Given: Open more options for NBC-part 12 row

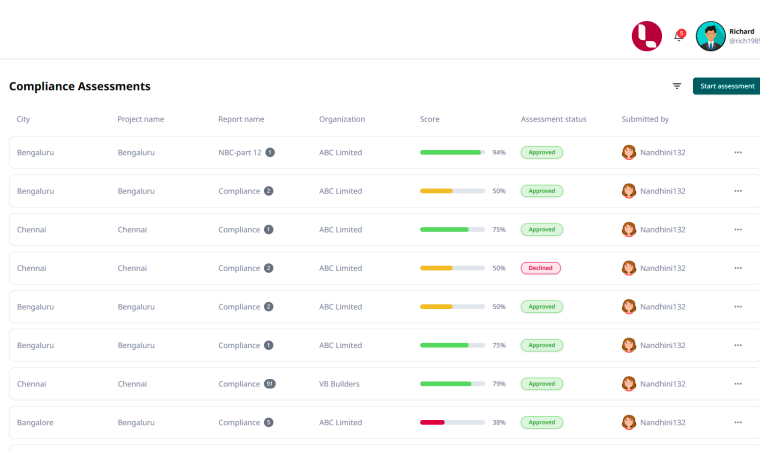Looking at the screenshot, I should [x=738, y=153].
